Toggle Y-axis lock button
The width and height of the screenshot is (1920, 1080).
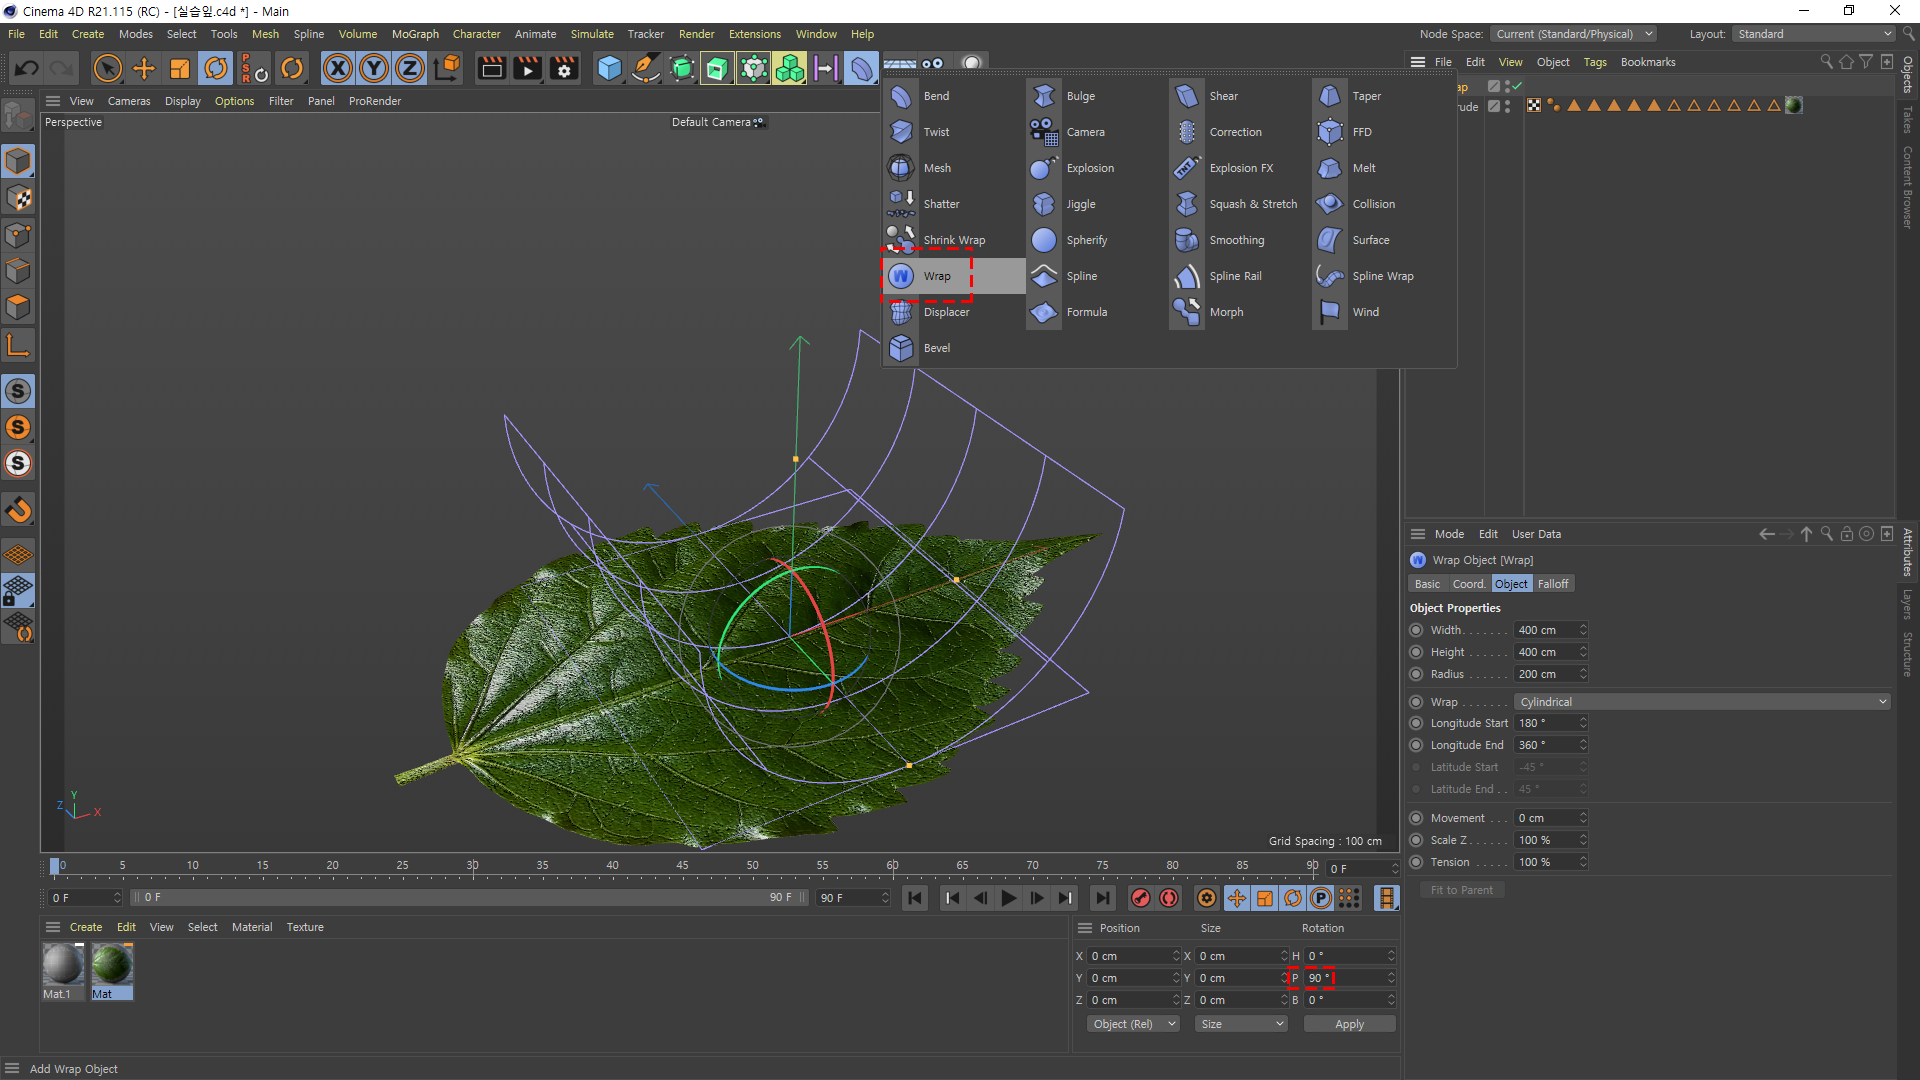pos(374,68)
